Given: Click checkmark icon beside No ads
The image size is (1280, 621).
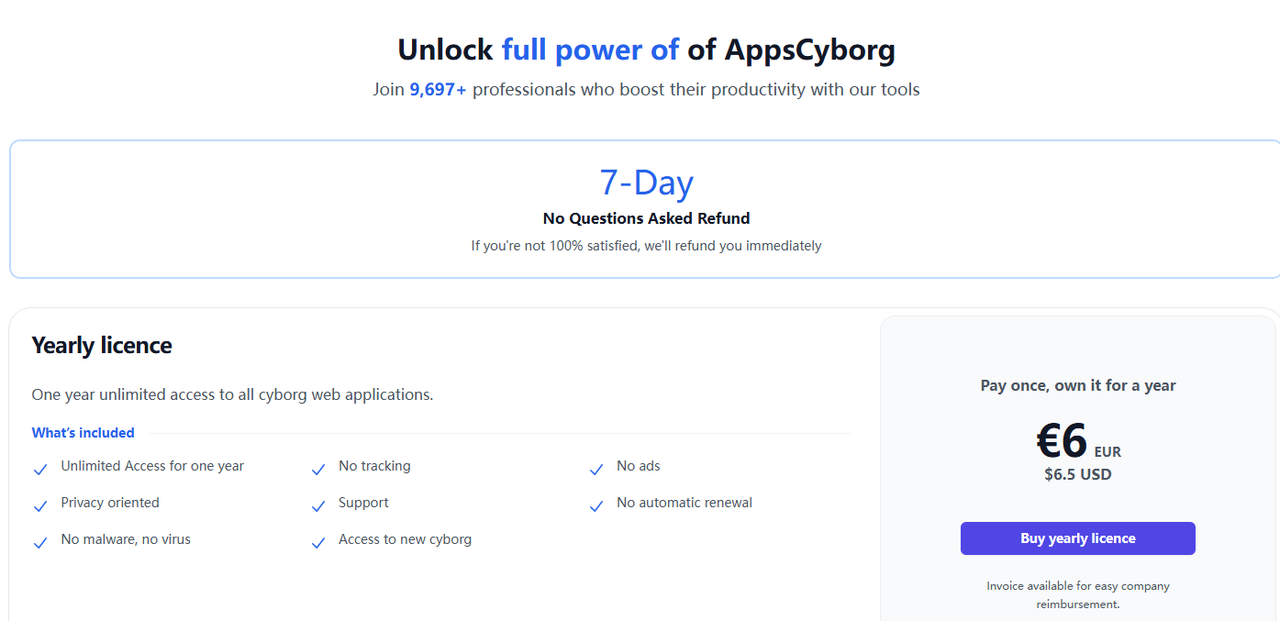Looking at the screenshot, I should (596, 469).
